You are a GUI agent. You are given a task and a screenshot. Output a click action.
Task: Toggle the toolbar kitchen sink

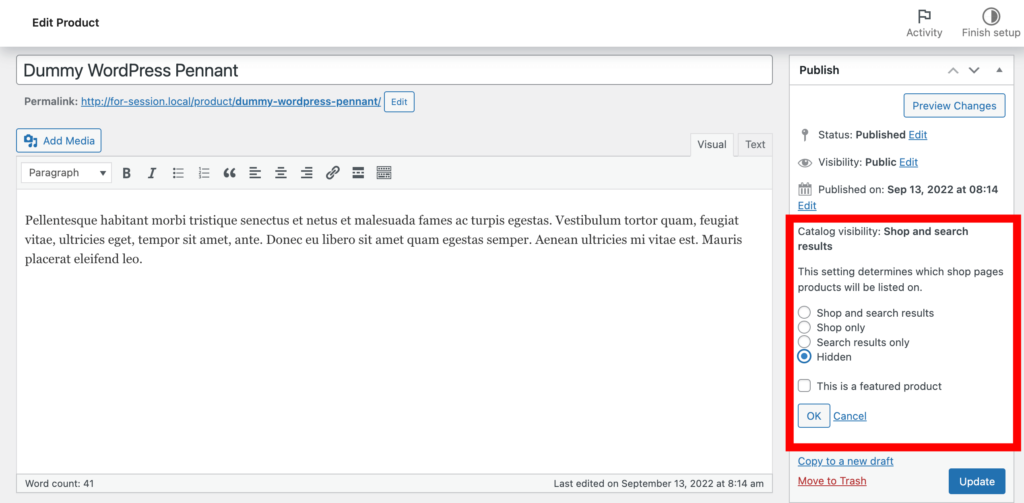point(384,173)
